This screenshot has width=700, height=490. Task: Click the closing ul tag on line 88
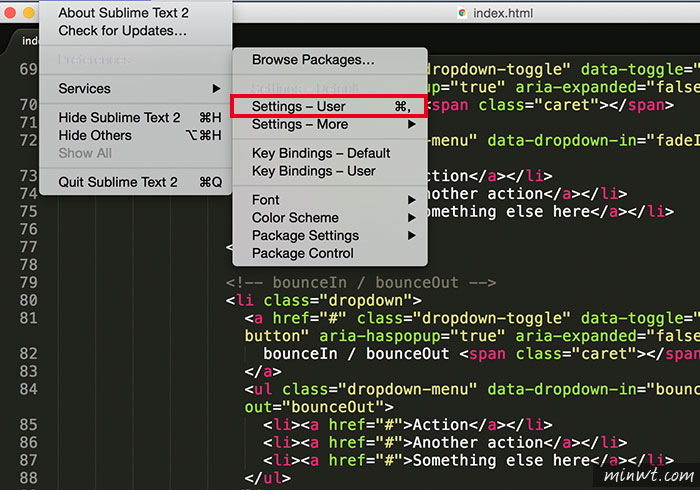click(x=267, y=478)
